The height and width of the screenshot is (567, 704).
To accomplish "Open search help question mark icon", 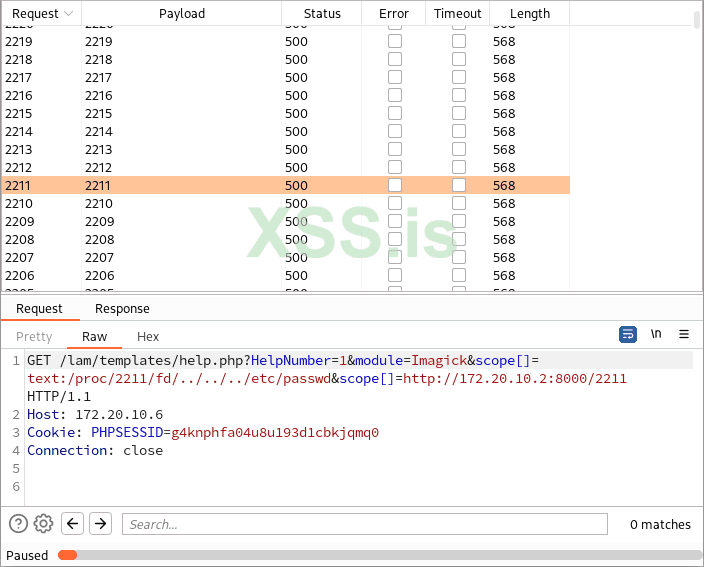I will [18, 524].
